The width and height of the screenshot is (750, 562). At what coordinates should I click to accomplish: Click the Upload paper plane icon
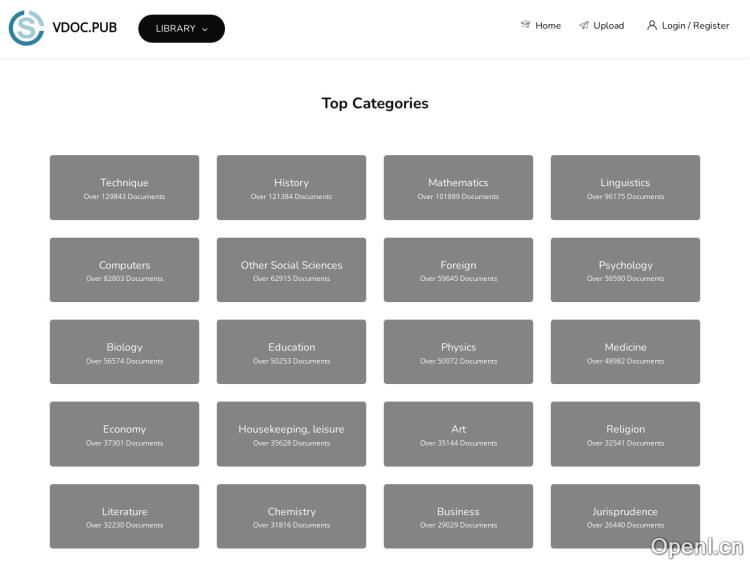[583, 26]
